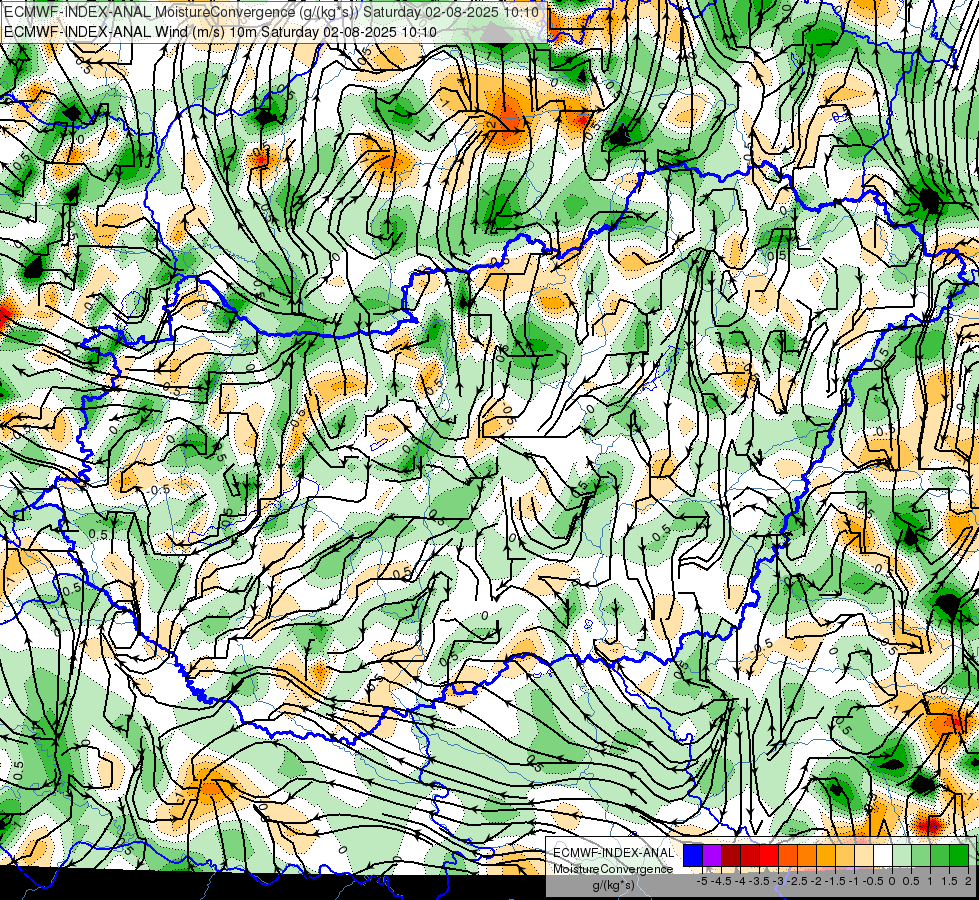979x900 pixels.
Task: Click the 2 tick label ending the legend
Action: 968,881
